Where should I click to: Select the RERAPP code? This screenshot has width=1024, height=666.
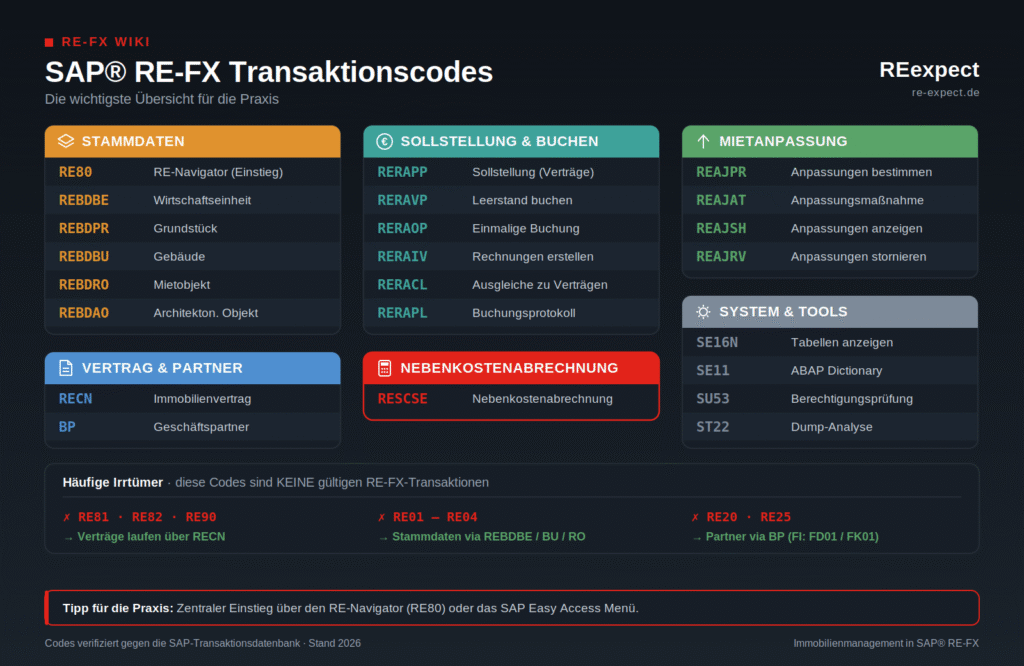click(402, 172)
